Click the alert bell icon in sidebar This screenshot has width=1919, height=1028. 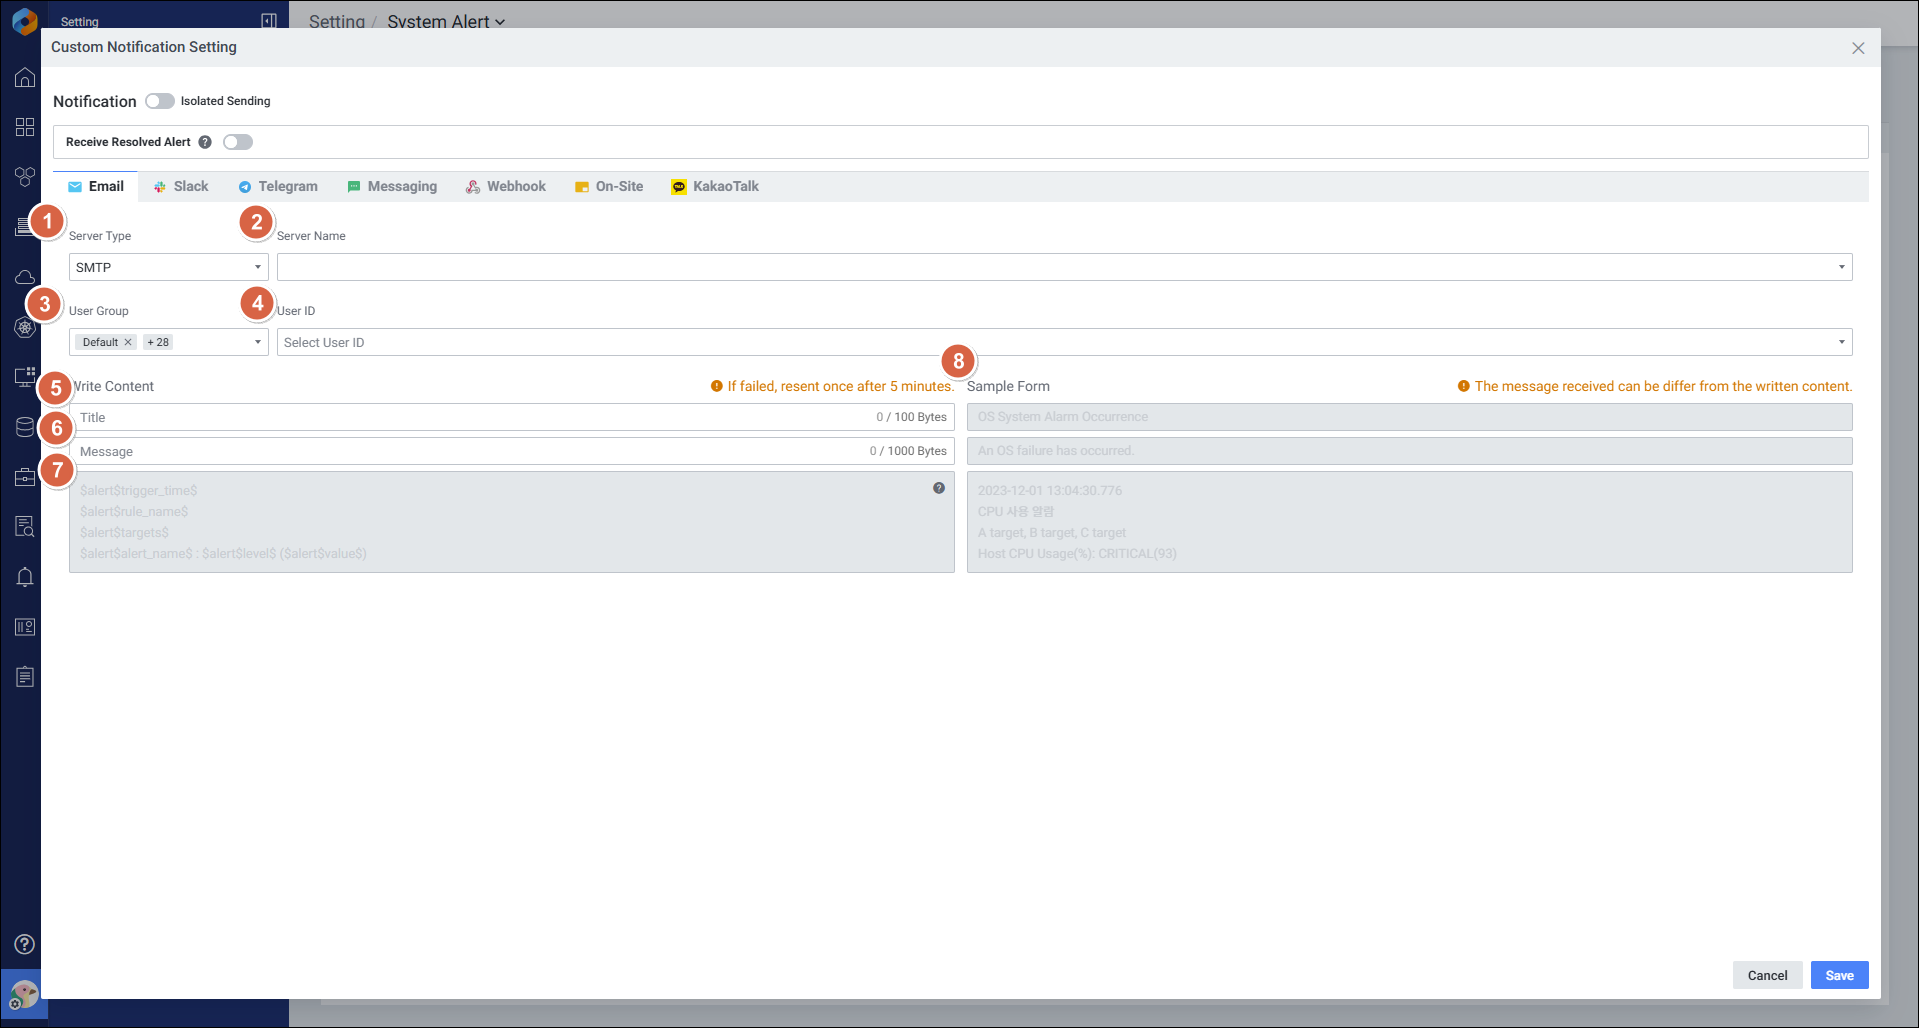coord(25,577)
